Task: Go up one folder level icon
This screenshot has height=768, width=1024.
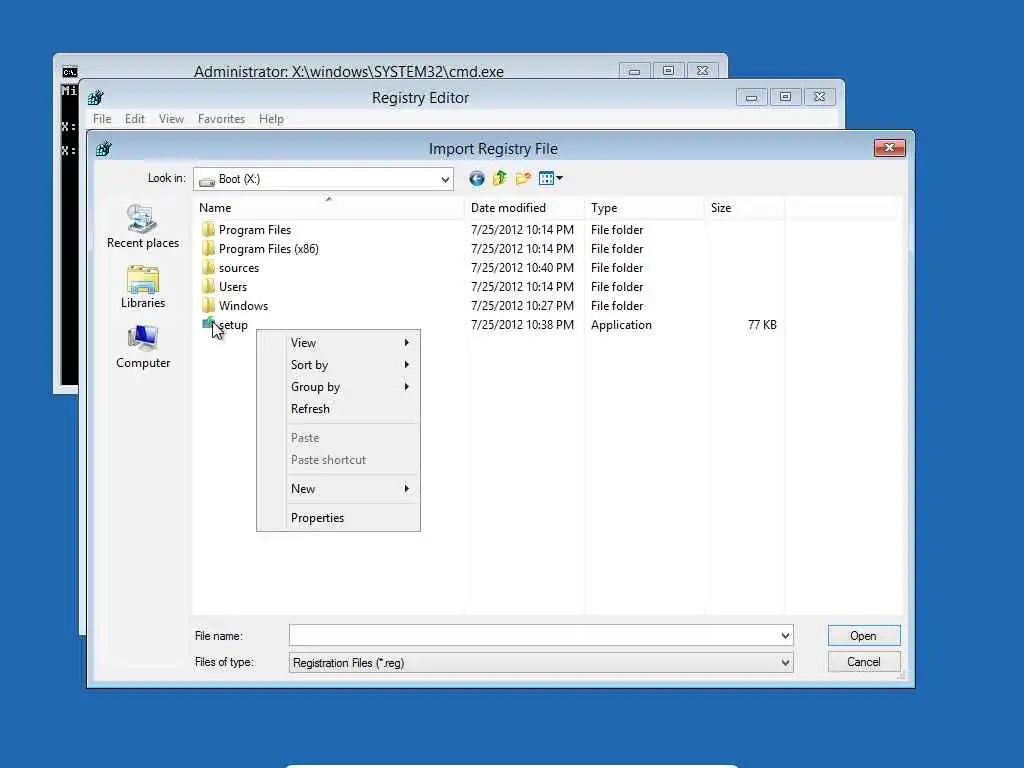Action: point(500,178)
